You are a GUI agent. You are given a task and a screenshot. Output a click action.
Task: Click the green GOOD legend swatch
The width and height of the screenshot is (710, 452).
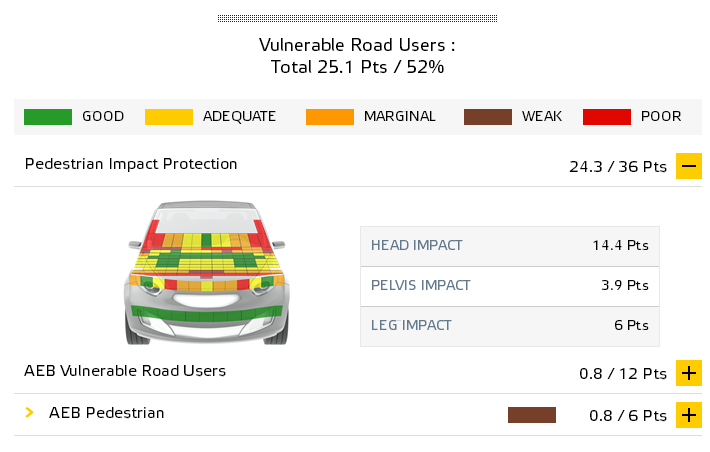(x=48, y=117)
